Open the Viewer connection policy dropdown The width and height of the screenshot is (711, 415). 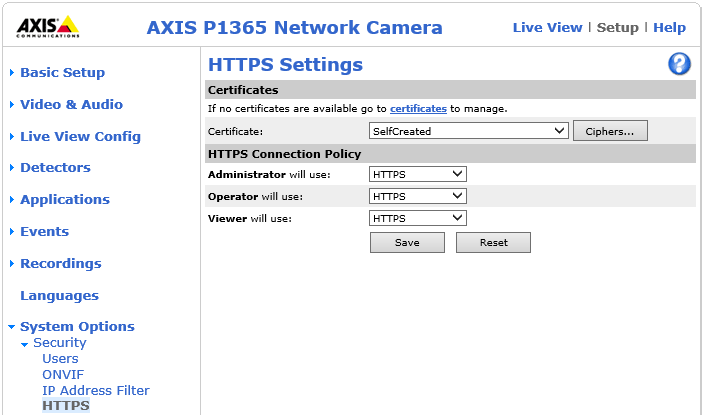pos(418,218)
